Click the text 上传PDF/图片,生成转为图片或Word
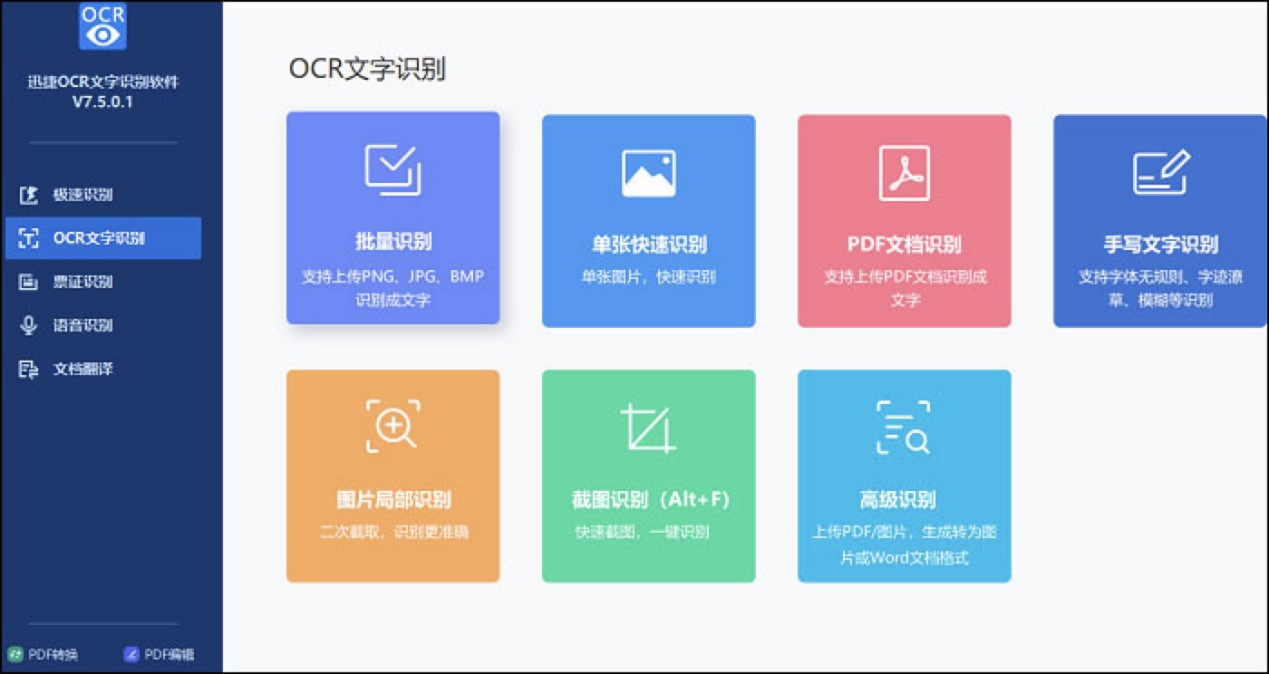The height and width of the screenshot is (674, 1269). 904,544
